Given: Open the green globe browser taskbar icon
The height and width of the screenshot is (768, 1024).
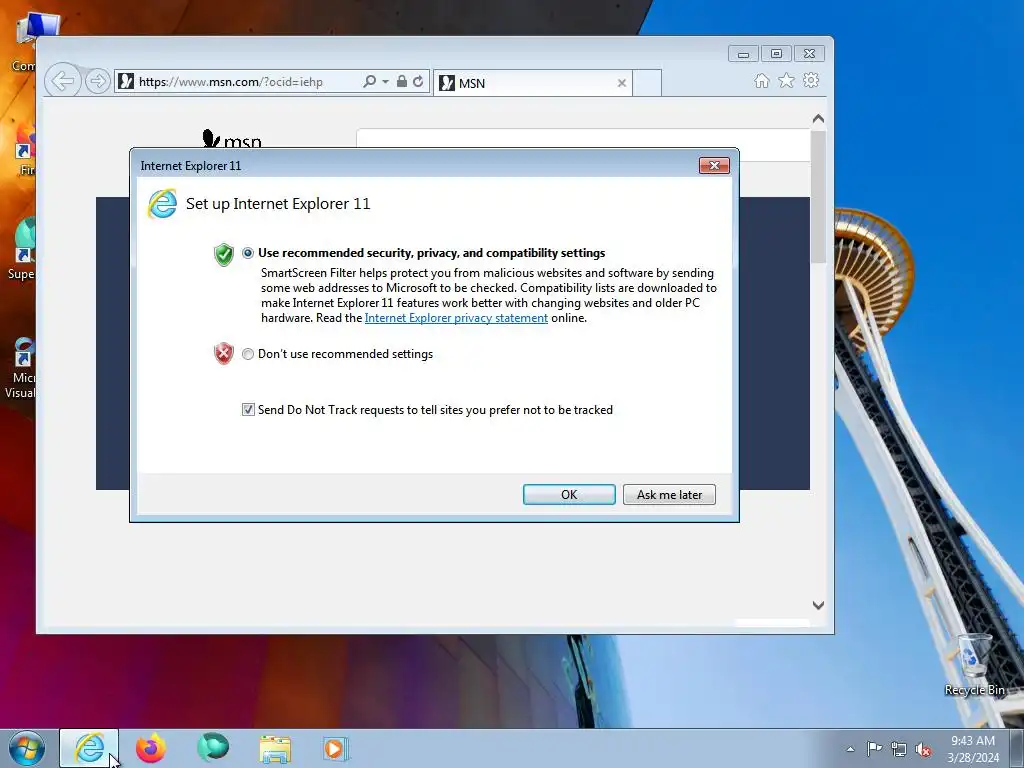Looking at the screenshot, I should 213,747.
